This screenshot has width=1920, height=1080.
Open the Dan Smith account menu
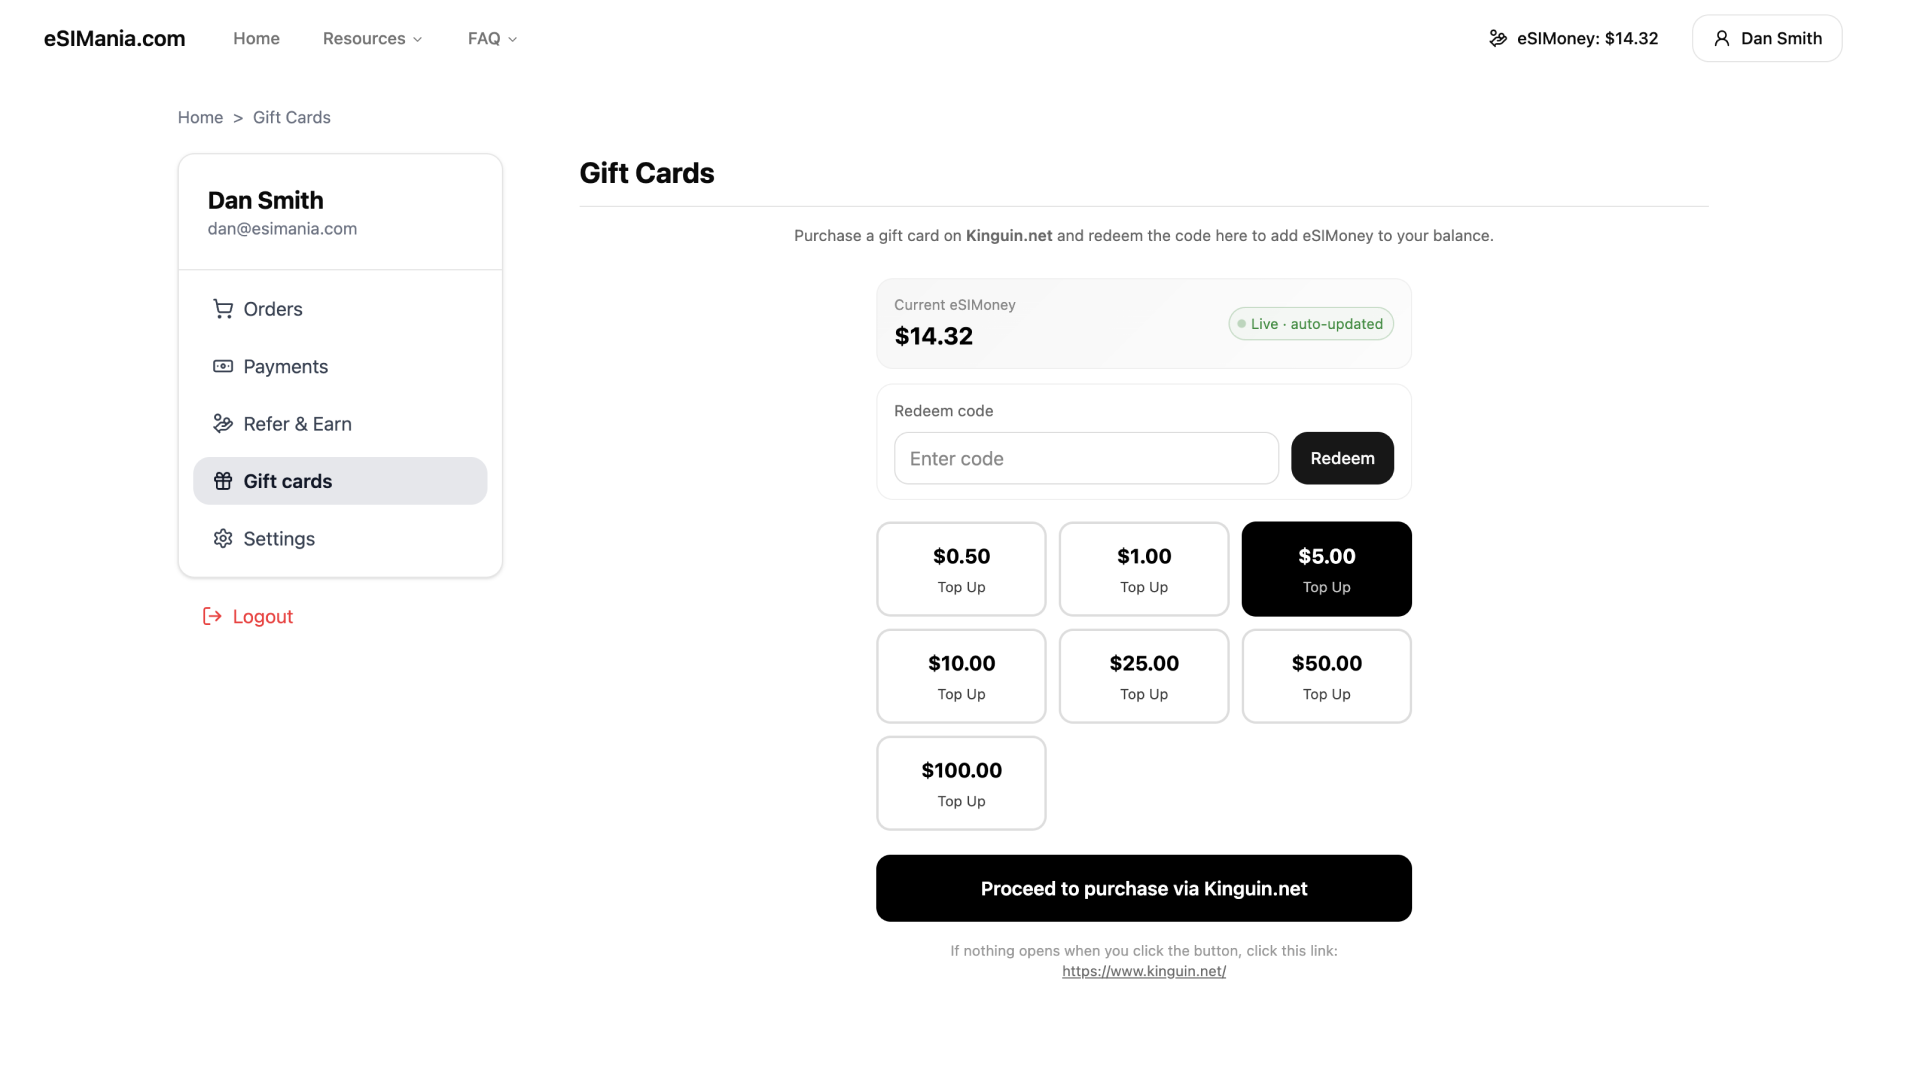click(1766, 38)
